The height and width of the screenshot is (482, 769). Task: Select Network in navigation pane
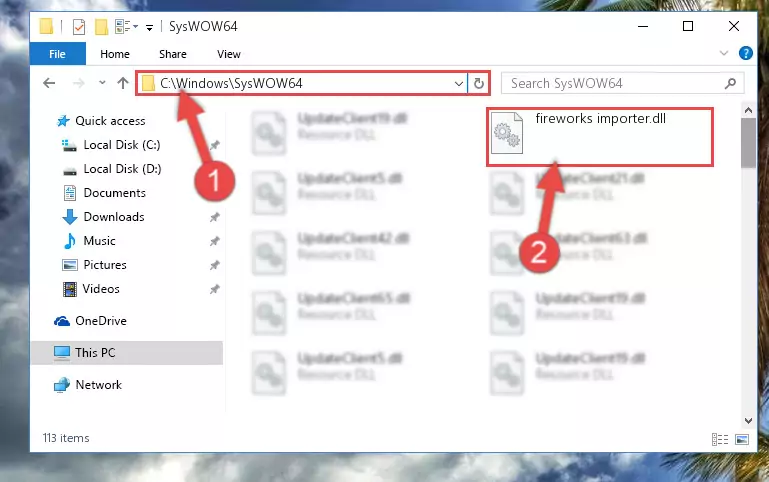click(x=99, y=385)
